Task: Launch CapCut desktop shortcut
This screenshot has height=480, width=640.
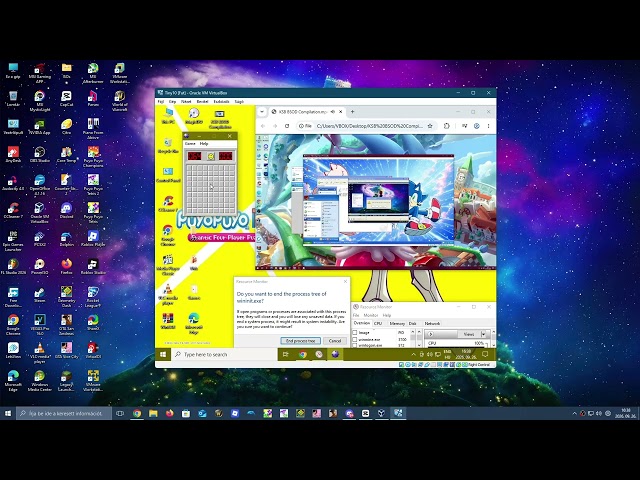Action: (x=66, y=99)
